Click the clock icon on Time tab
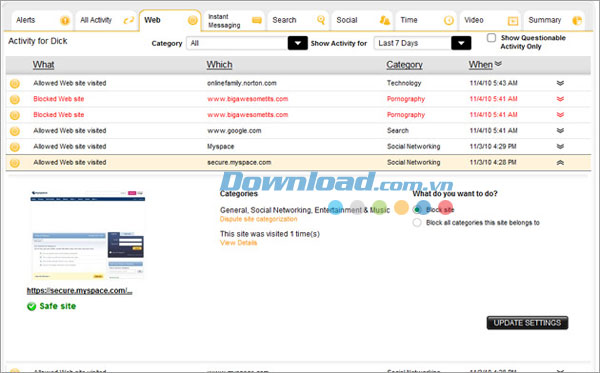The width and height of the screenshot is (600, 373). (448, 20)
